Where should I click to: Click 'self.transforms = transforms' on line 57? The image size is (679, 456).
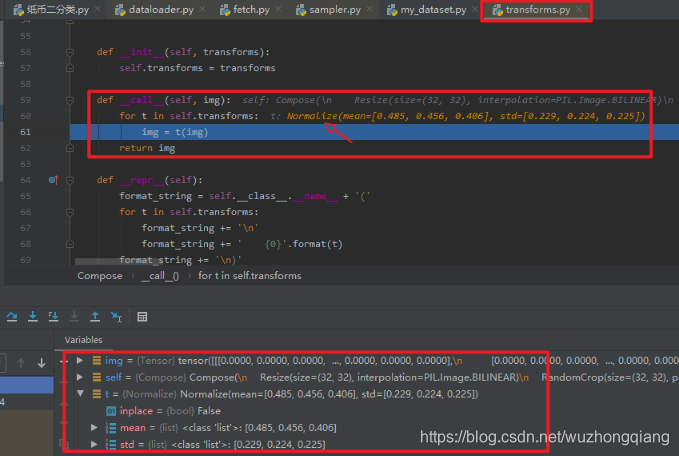pyautogui.click(x=197, y=68)
